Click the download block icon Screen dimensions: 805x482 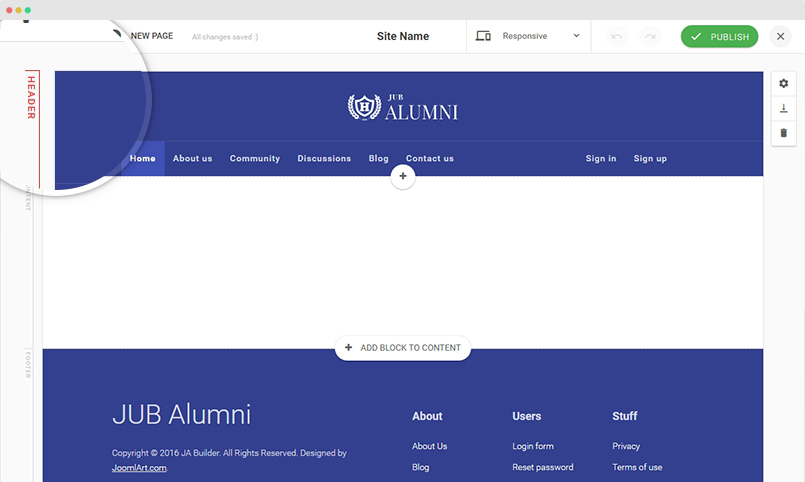[x=784, y=108]
